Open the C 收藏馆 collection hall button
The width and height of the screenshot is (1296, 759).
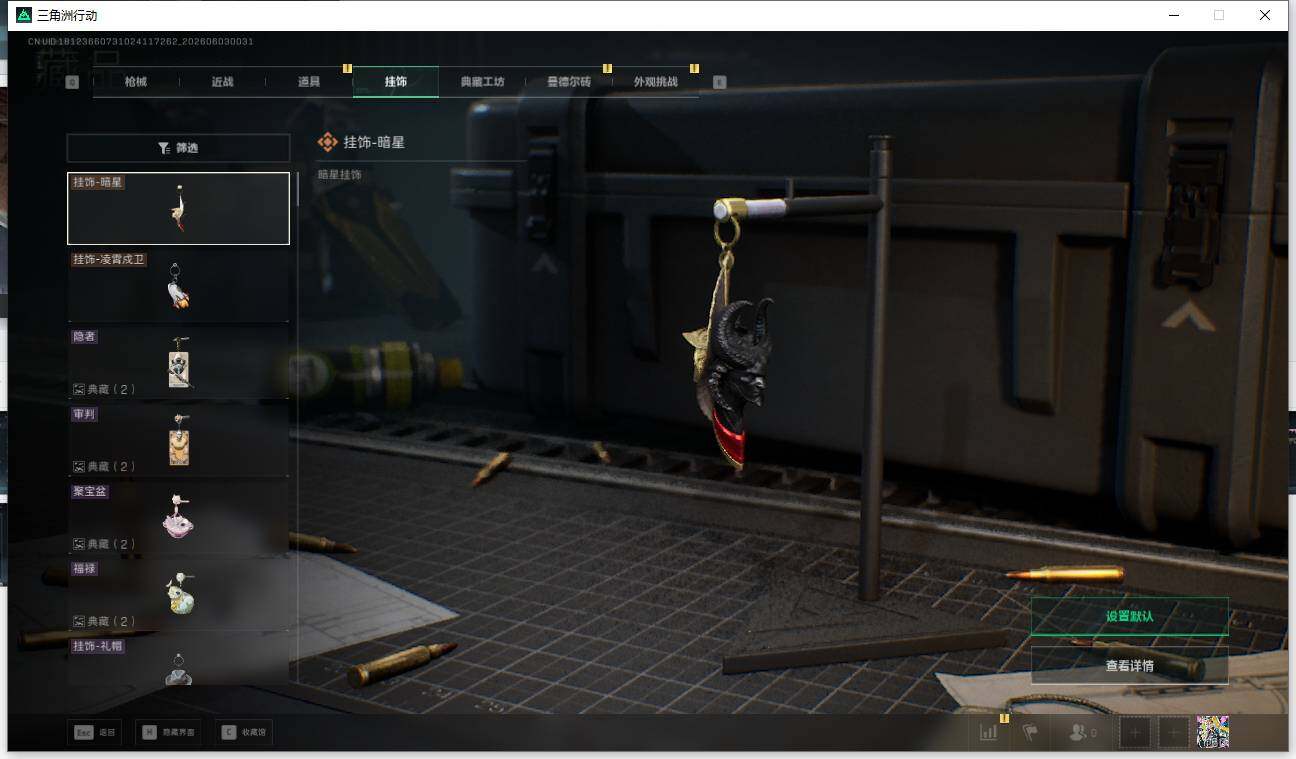tap(243, 733)
